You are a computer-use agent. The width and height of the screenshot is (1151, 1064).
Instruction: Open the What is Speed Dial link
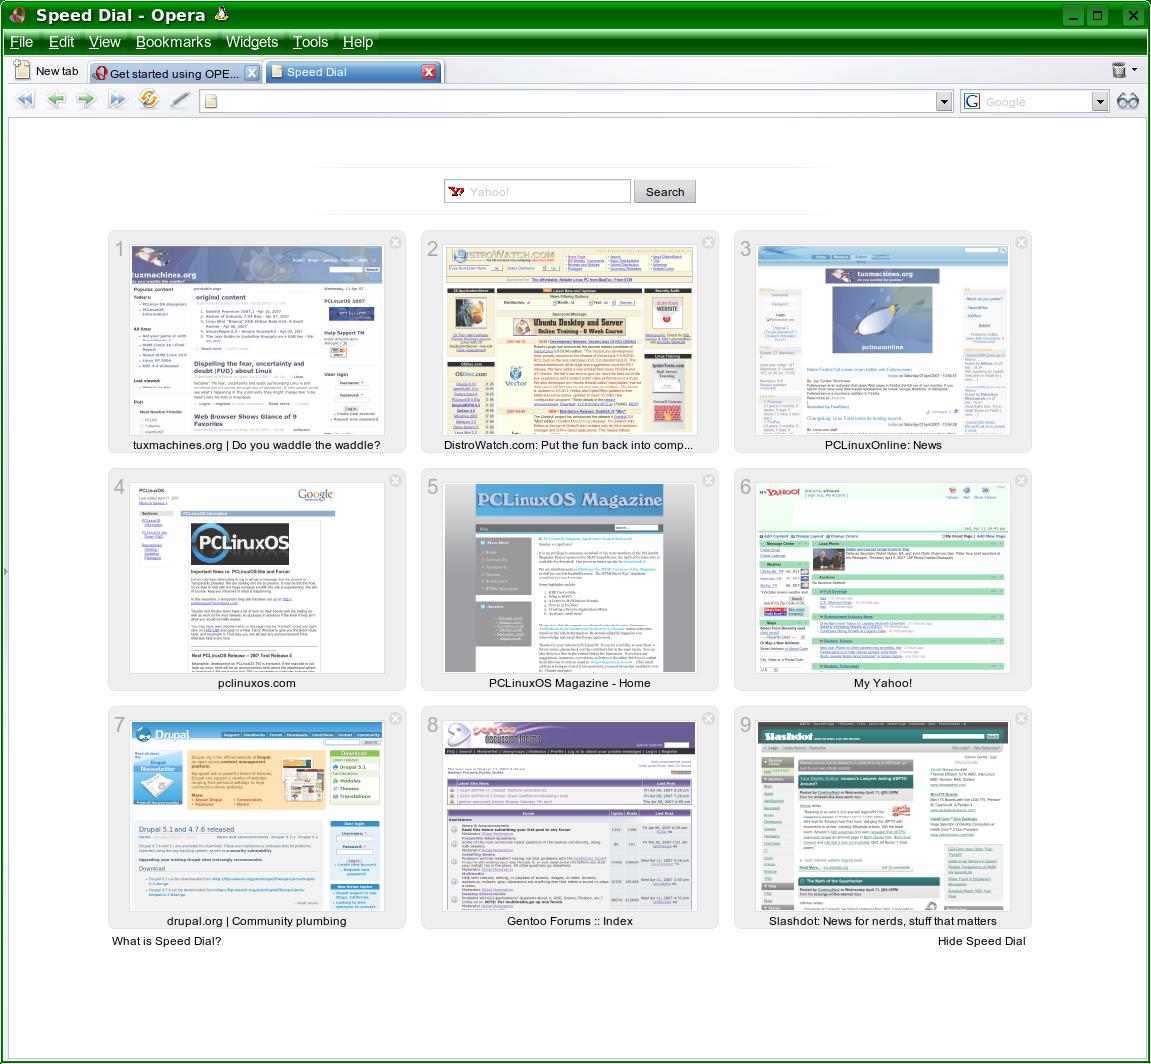pyautogui.click(x=167, y=941)
